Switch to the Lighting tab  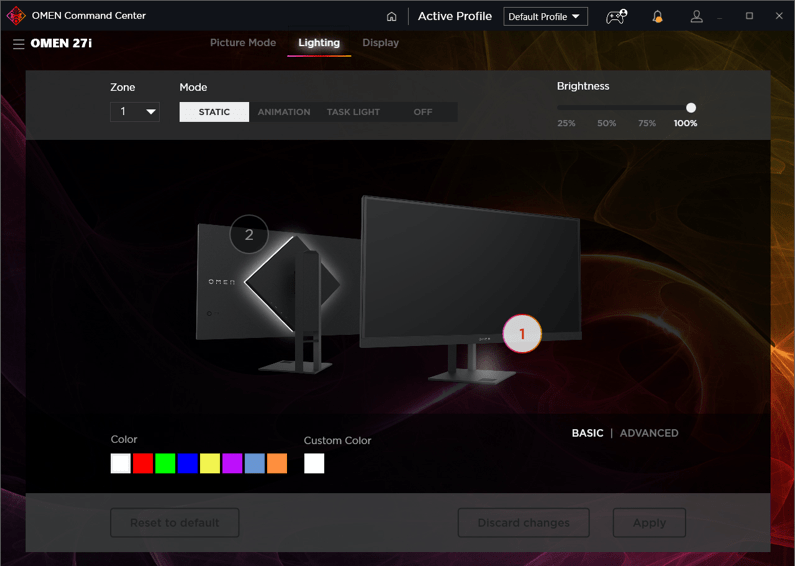319,43
